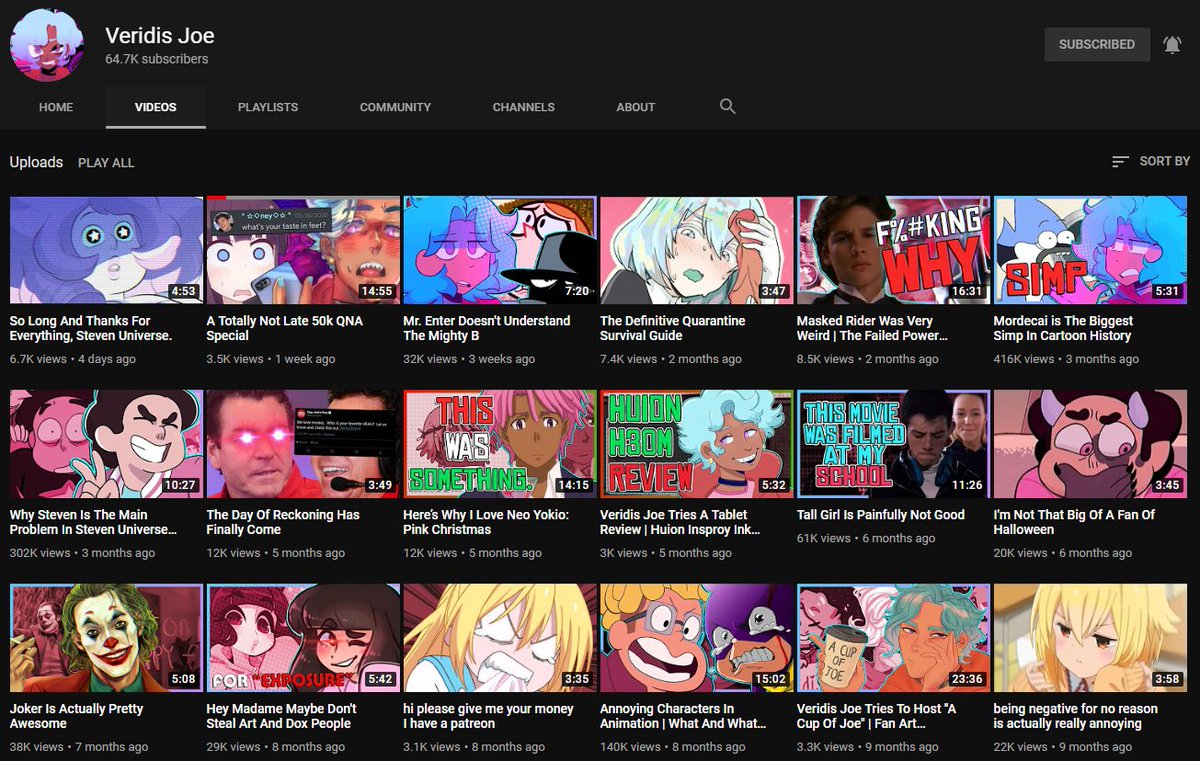This screenshot has height=761, width=1200.
Task: Open Masked Rider Was Very Weird thumbnail
Action: point(893,250)
